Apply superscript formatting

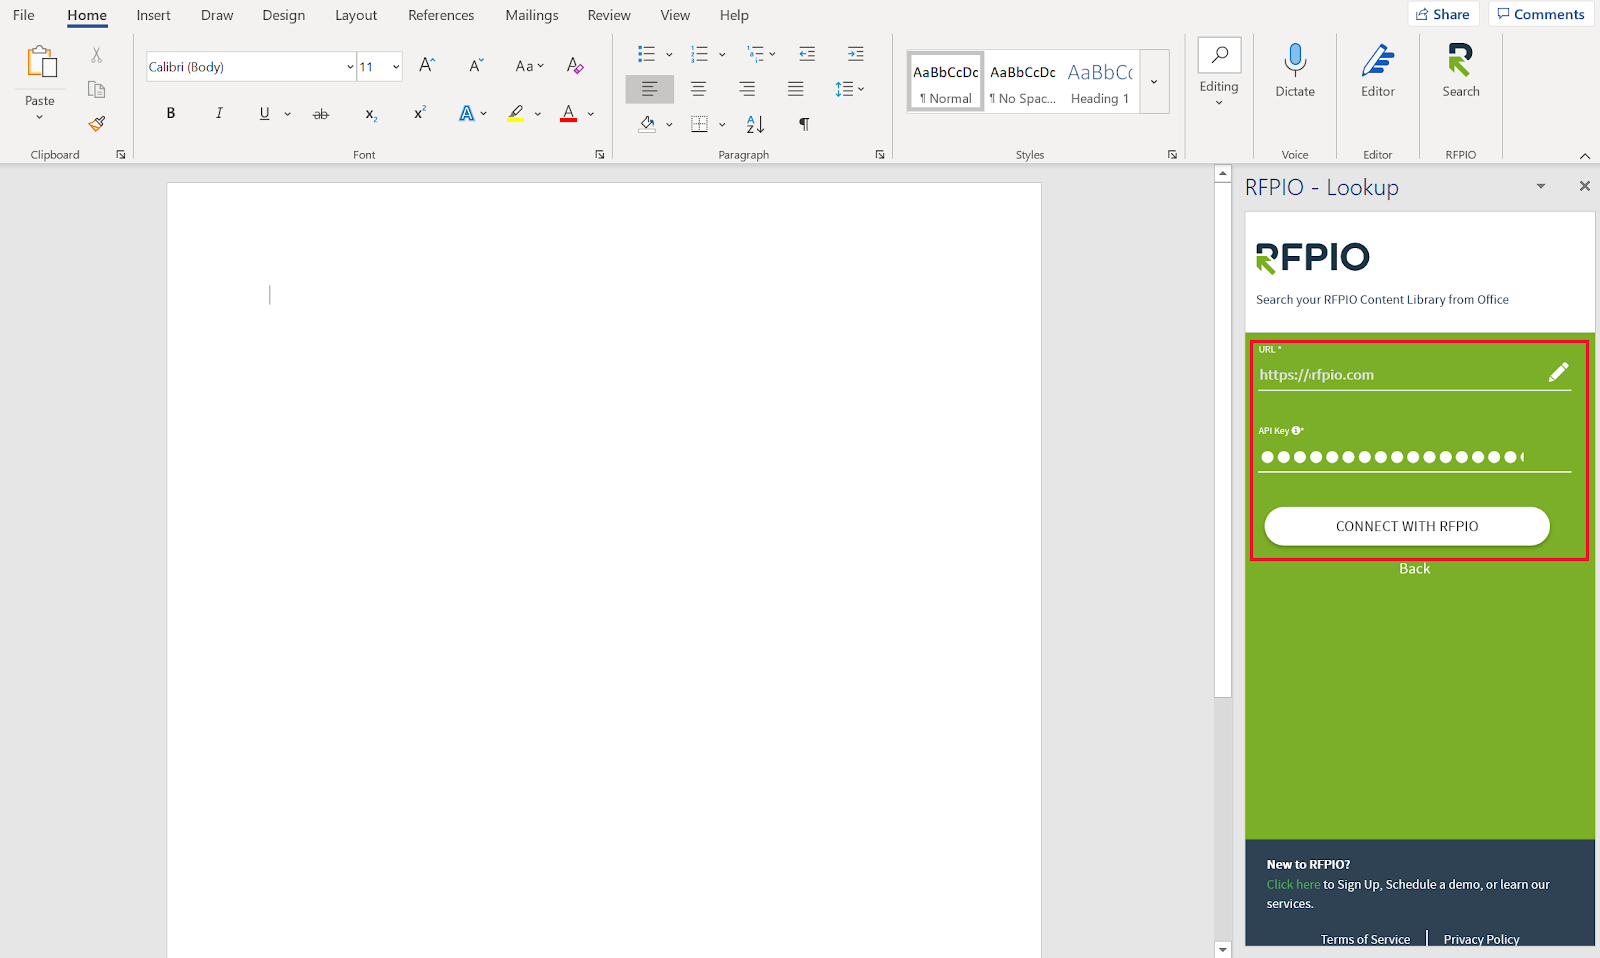pos(420,113)
